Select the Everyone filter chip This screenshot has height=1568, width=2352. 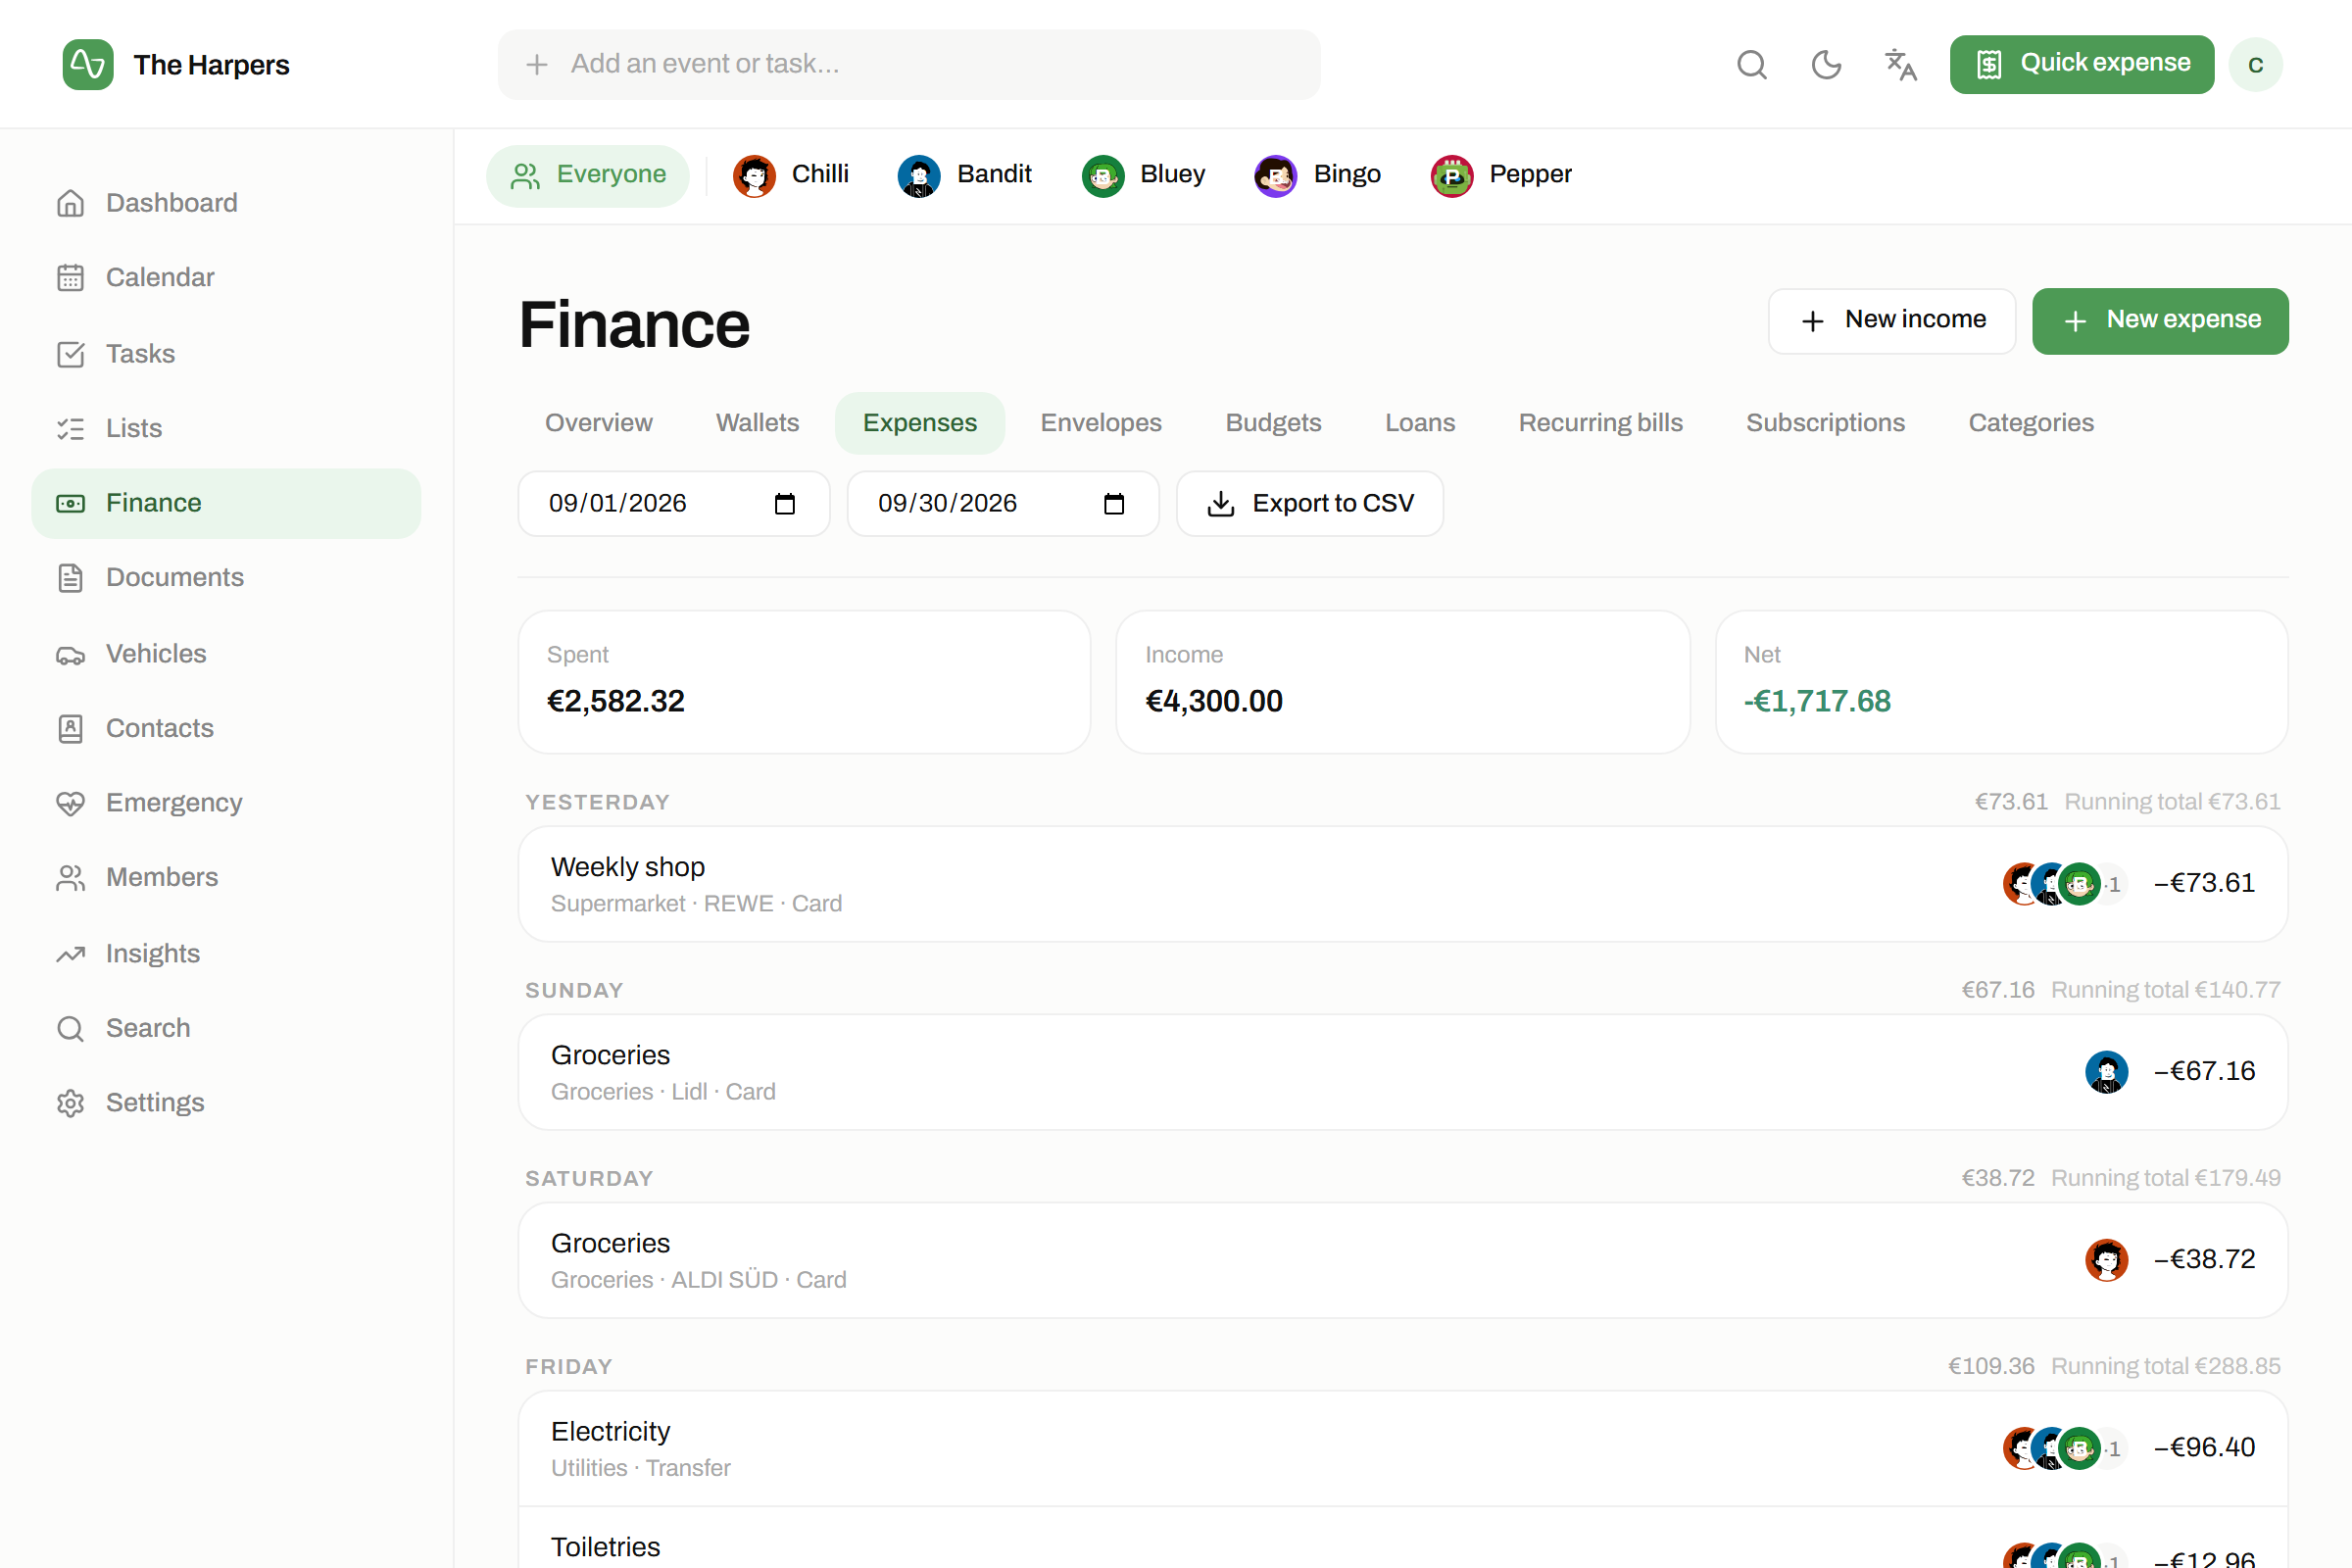[588, 175]
